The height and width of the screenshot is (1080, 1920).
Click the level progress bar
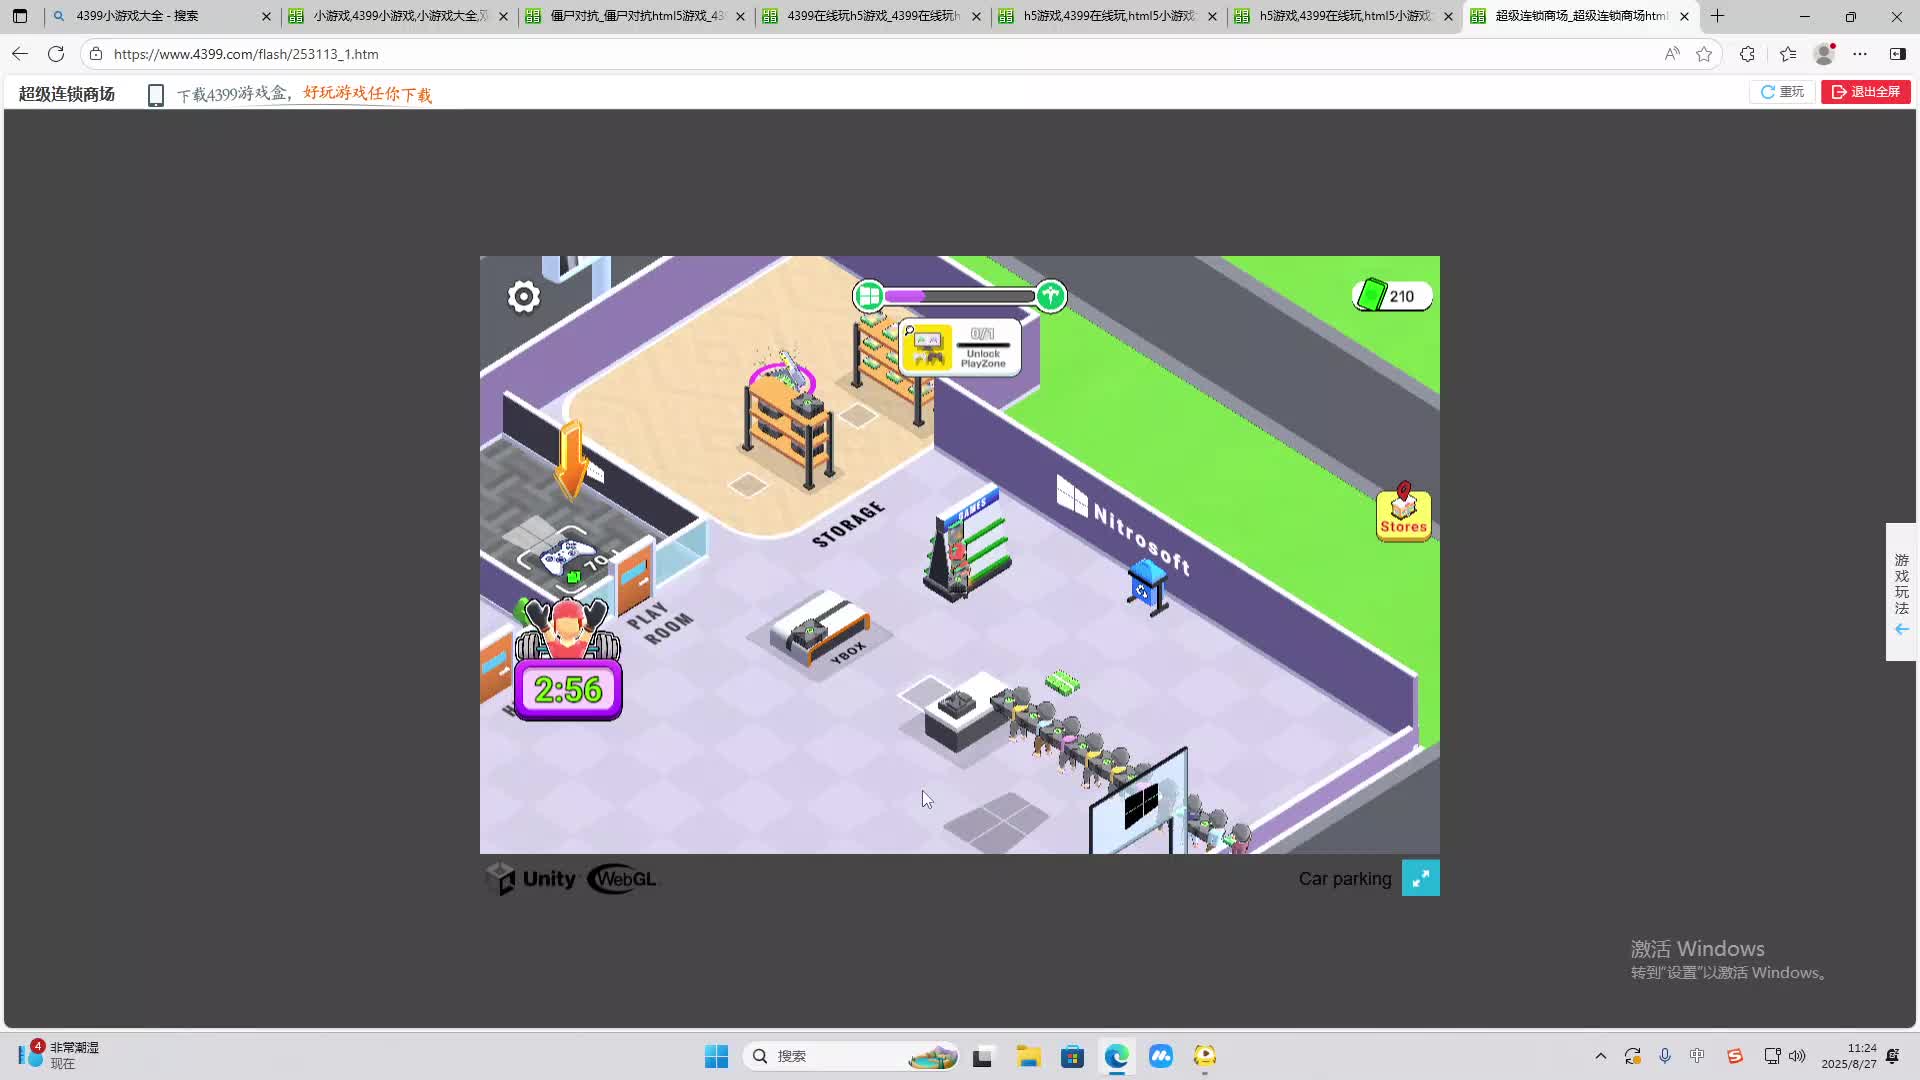pos(958,296)
